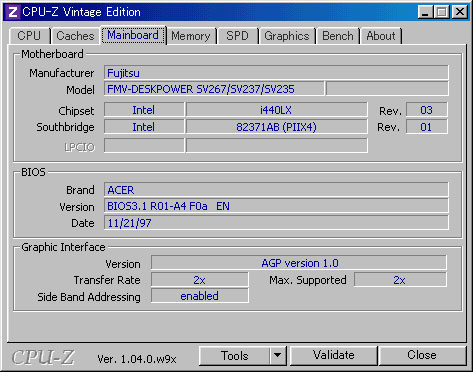Open the About tab

pyautogui.click(x=381, y=36)
